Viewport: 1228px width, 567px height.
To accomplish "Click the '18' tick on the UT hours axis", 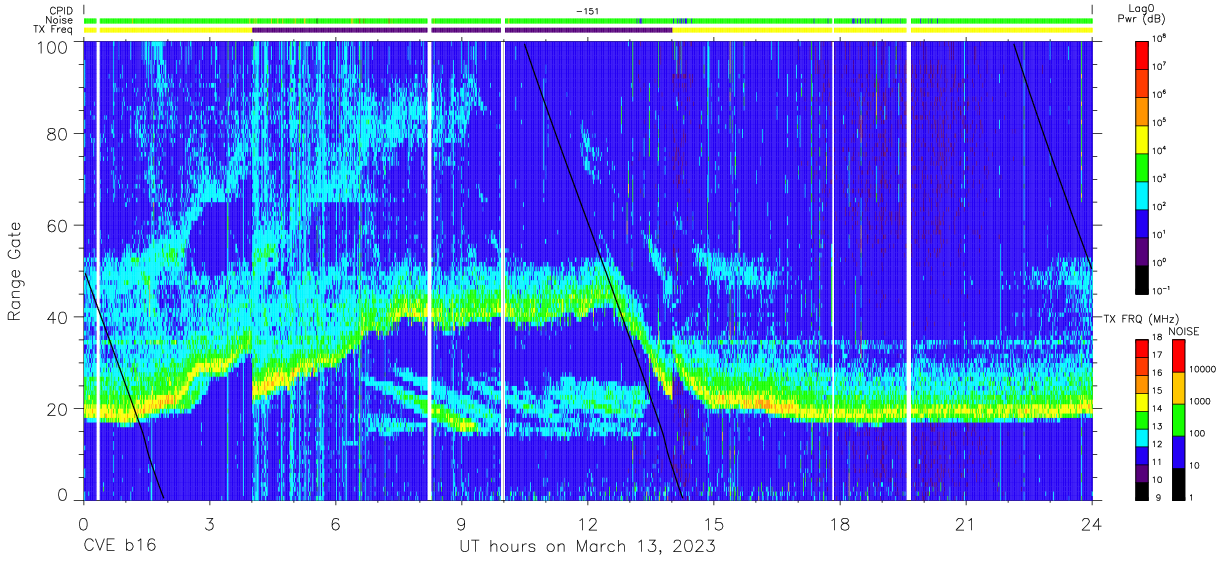I will (840, 522).
